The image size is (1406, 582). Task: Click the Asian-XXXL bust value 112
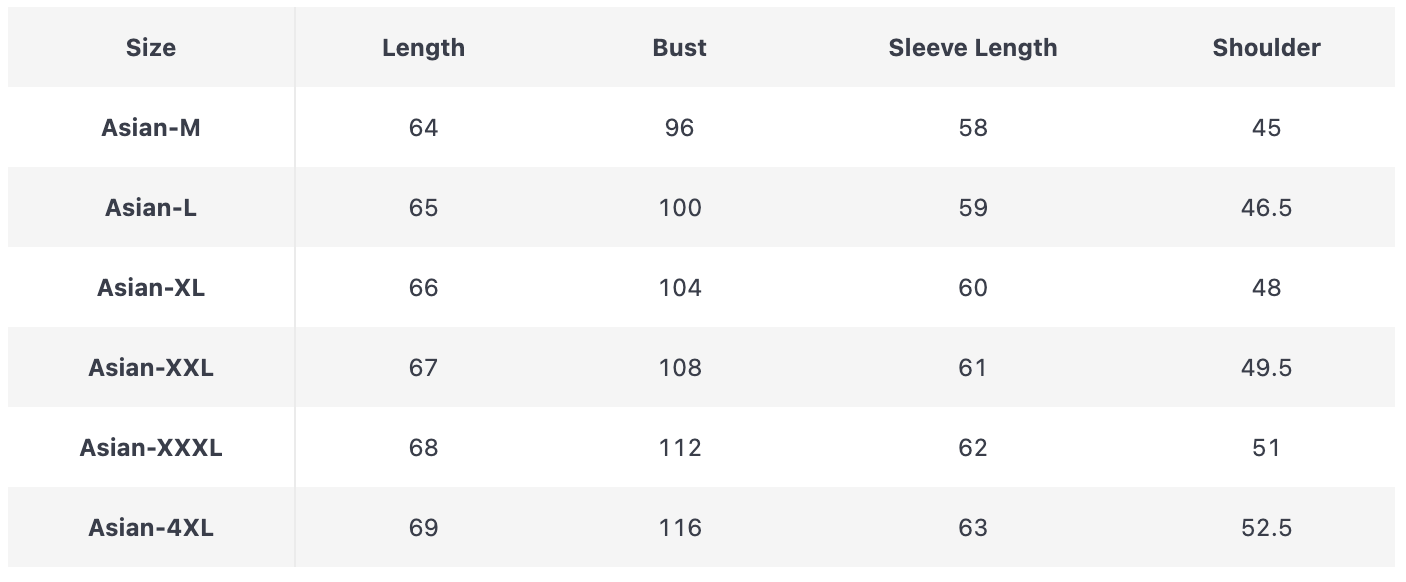[680, 448]
